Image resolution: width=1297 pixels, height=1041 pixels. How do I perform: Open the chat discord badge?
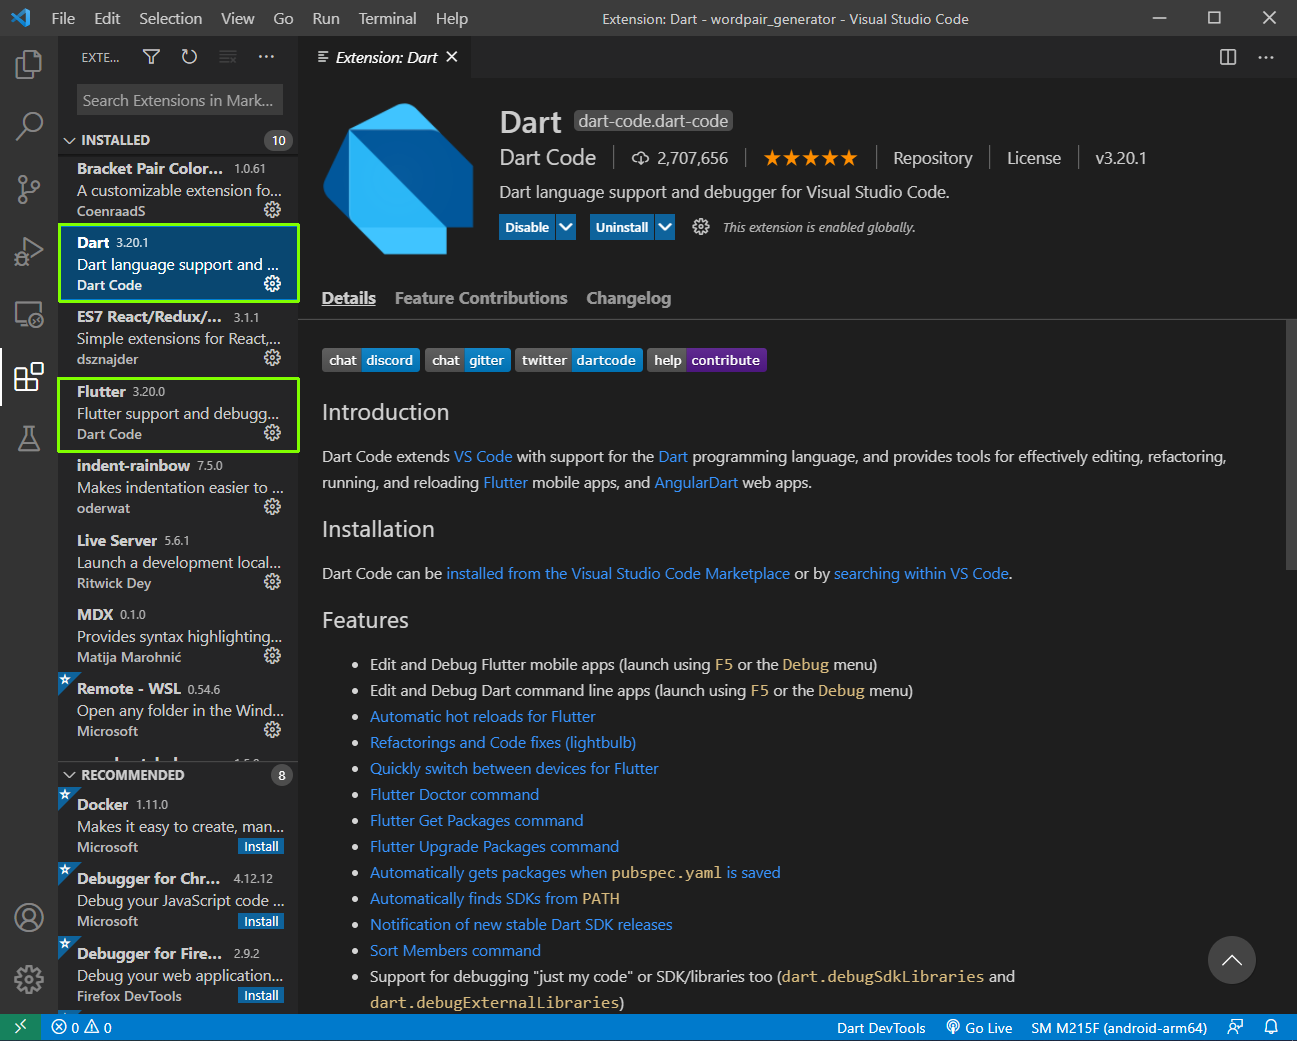(371, 360)
